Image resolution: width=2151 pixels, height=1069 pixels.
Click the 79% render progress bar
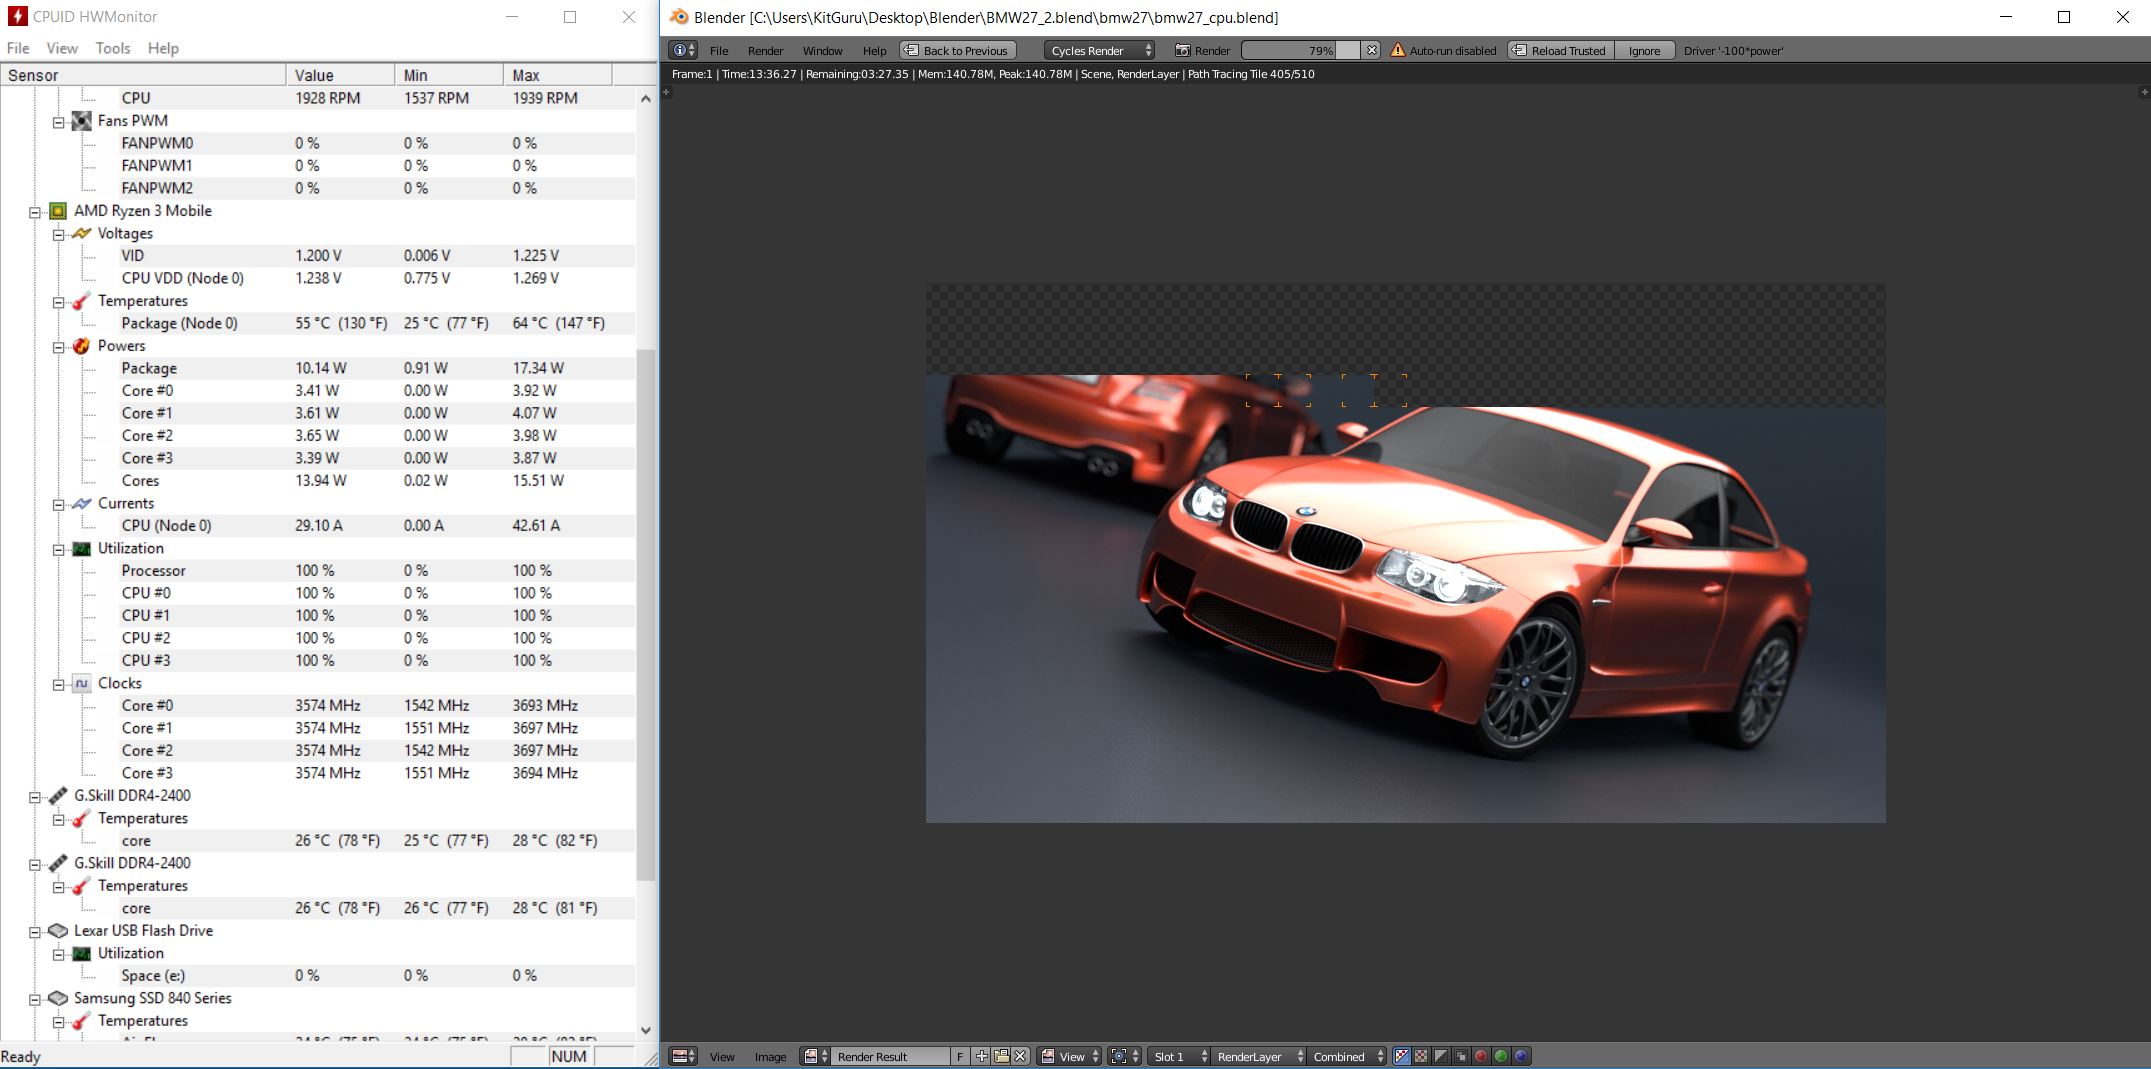point(1300,50)
